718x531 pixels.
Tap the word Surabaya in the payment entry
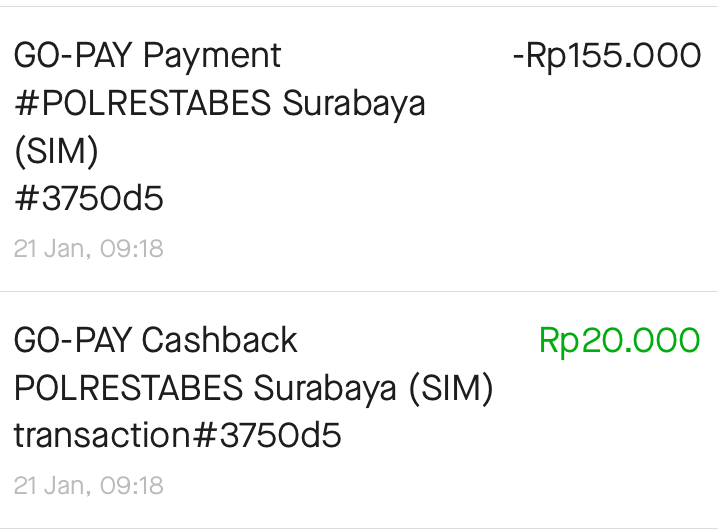[x=354, y=104]
